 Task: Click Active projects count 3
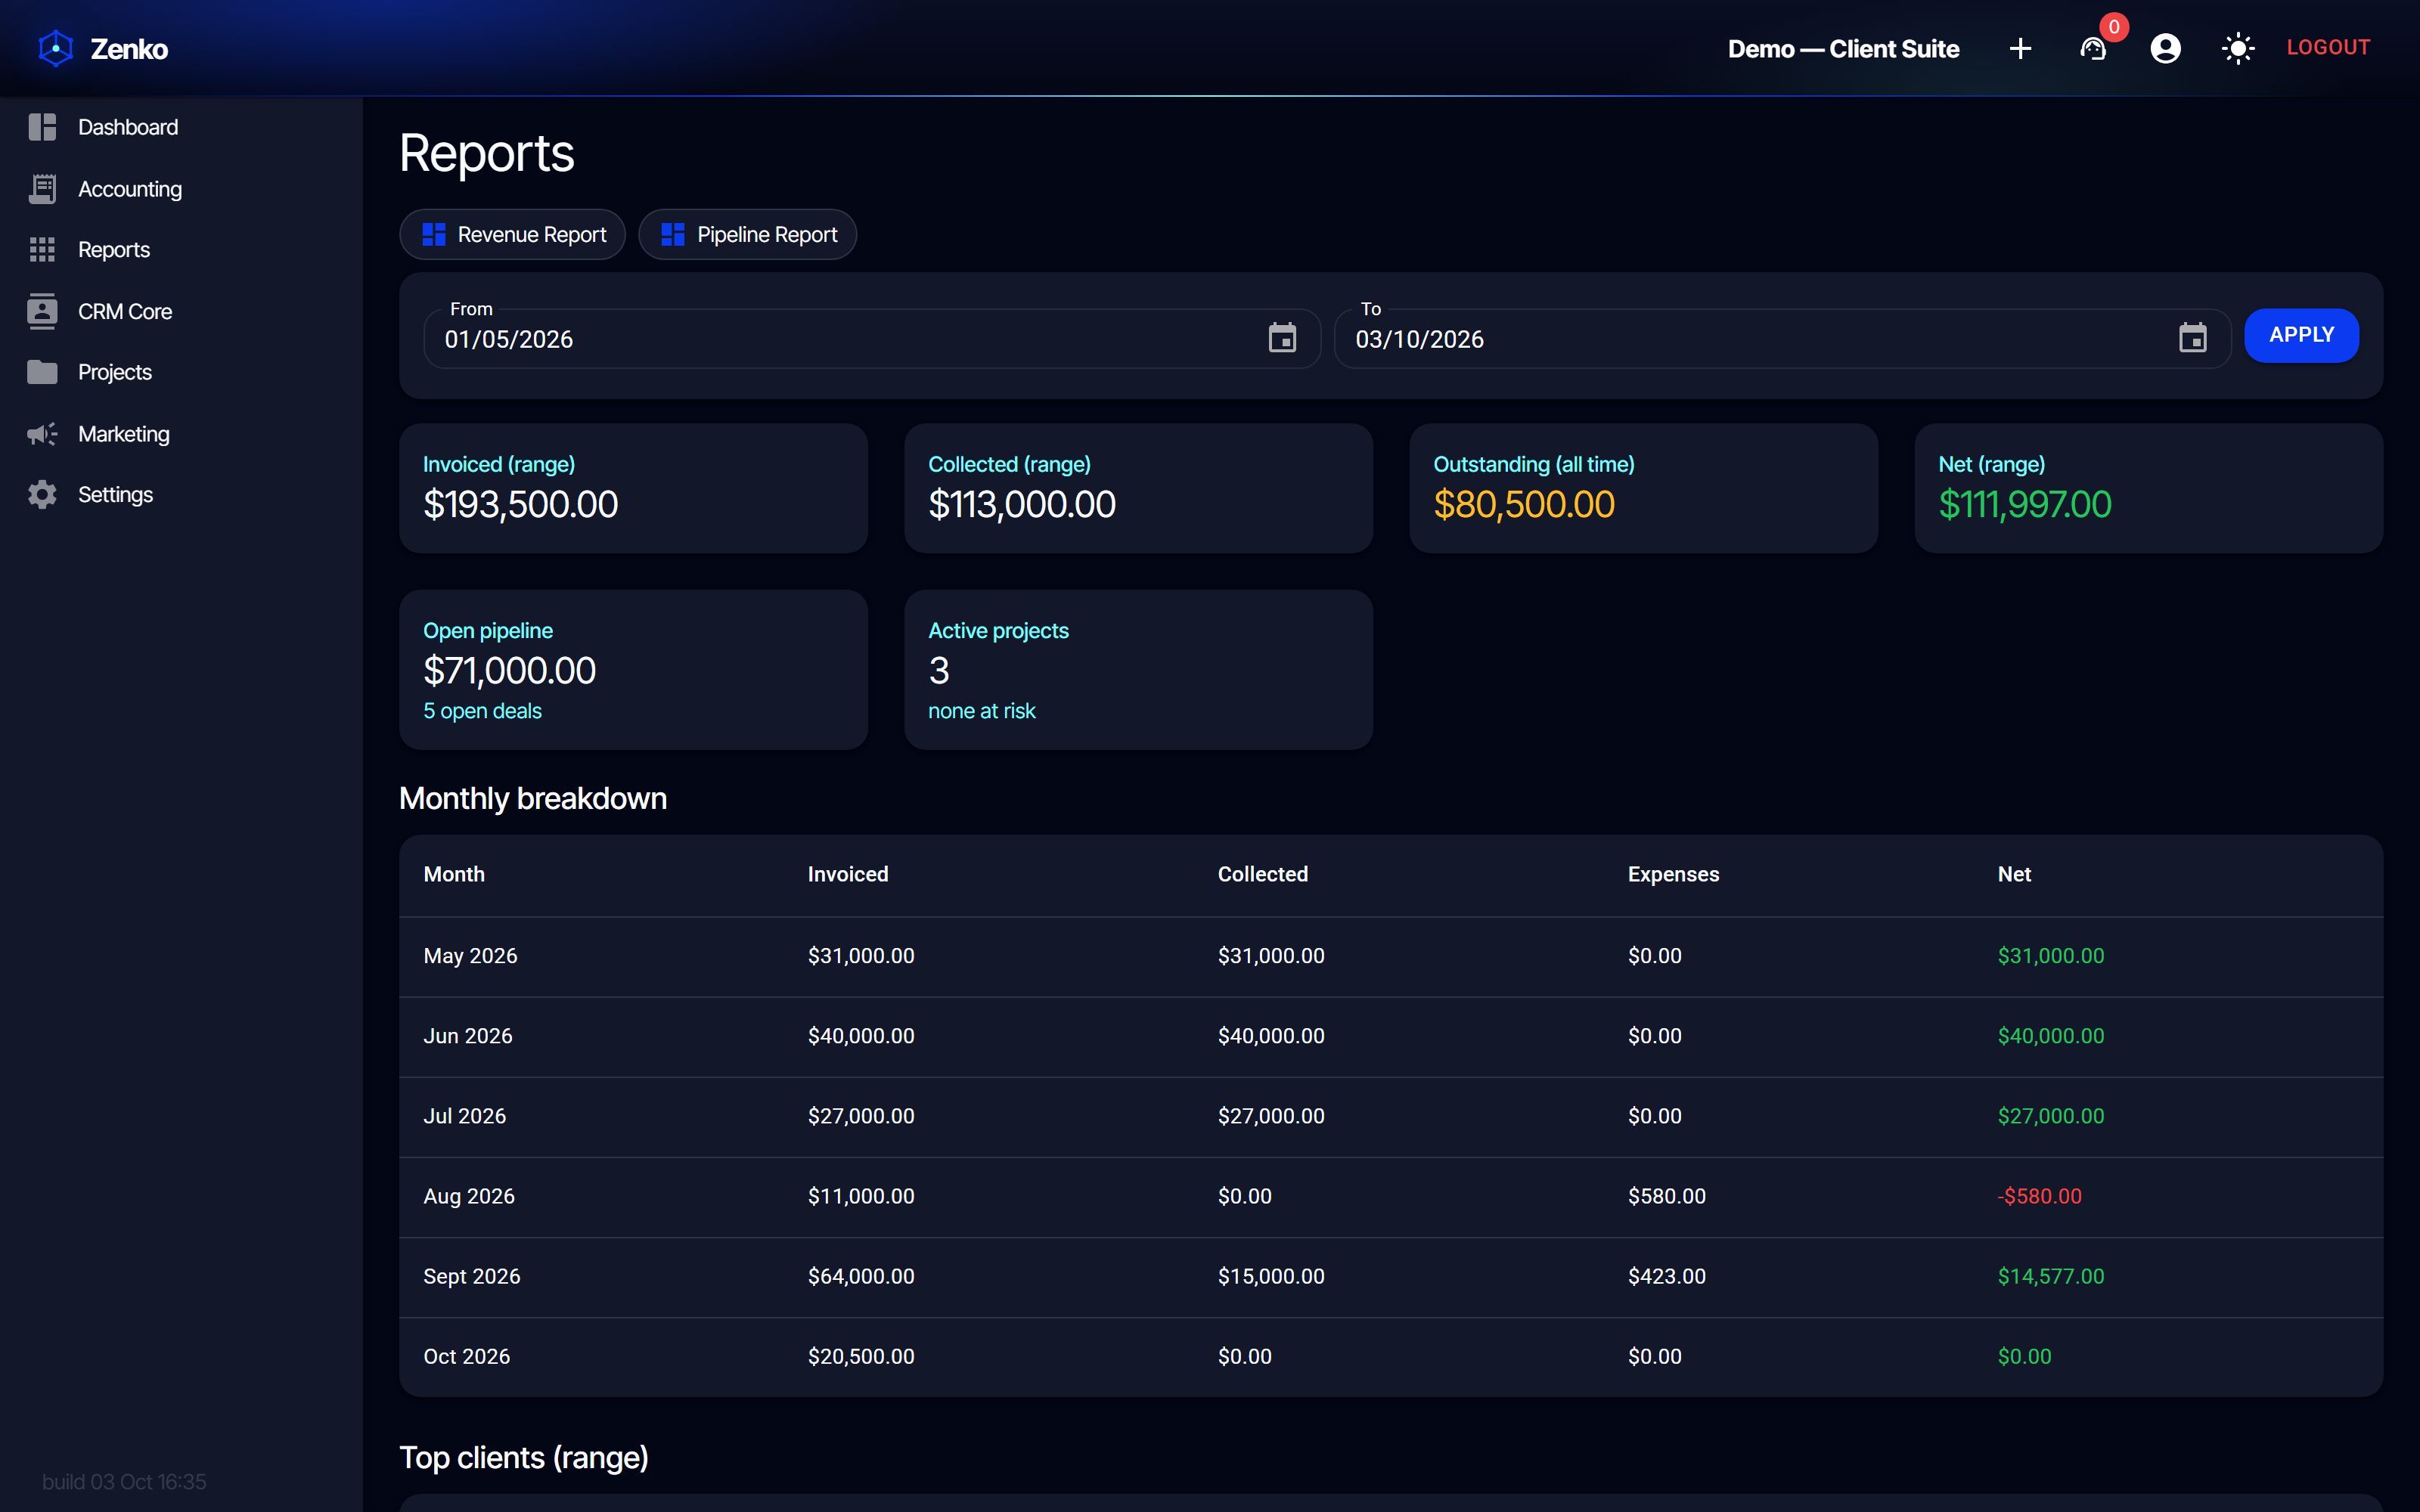[x=938, y=670]
